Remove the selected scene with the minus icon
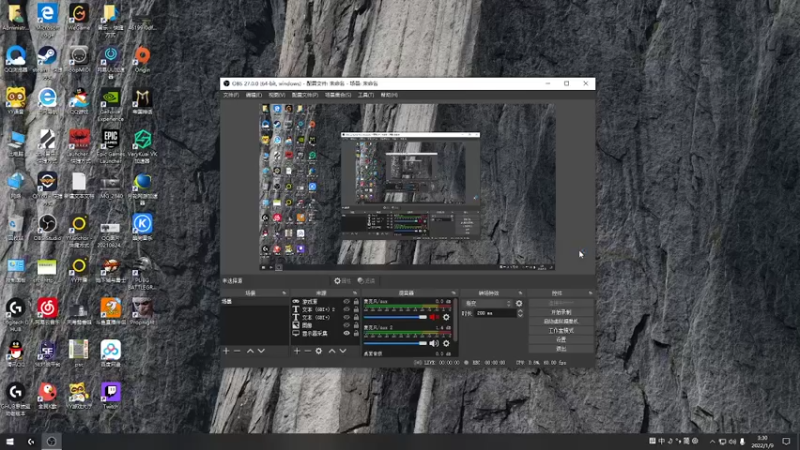This screenshot has height=450, width=800. (237, 351)
